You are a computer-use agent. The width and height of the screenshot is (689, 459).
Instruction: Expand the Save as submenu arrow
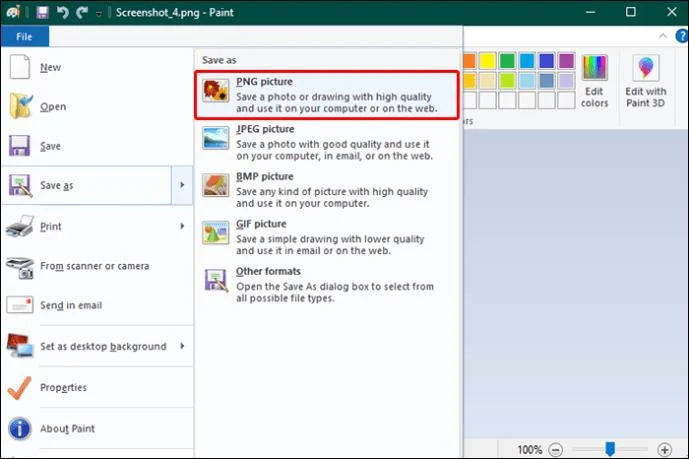182,185
